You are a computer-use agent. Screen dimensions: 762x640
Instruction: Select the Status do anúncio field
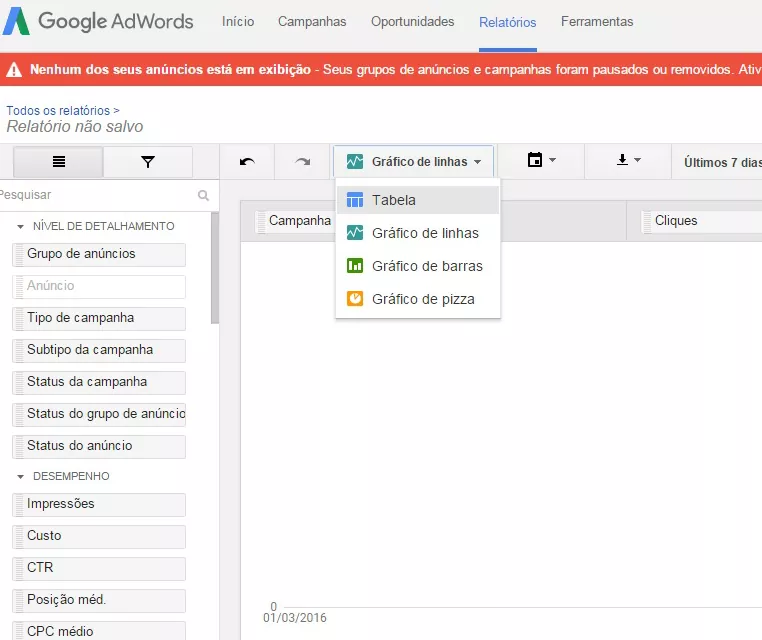[99, 447]
